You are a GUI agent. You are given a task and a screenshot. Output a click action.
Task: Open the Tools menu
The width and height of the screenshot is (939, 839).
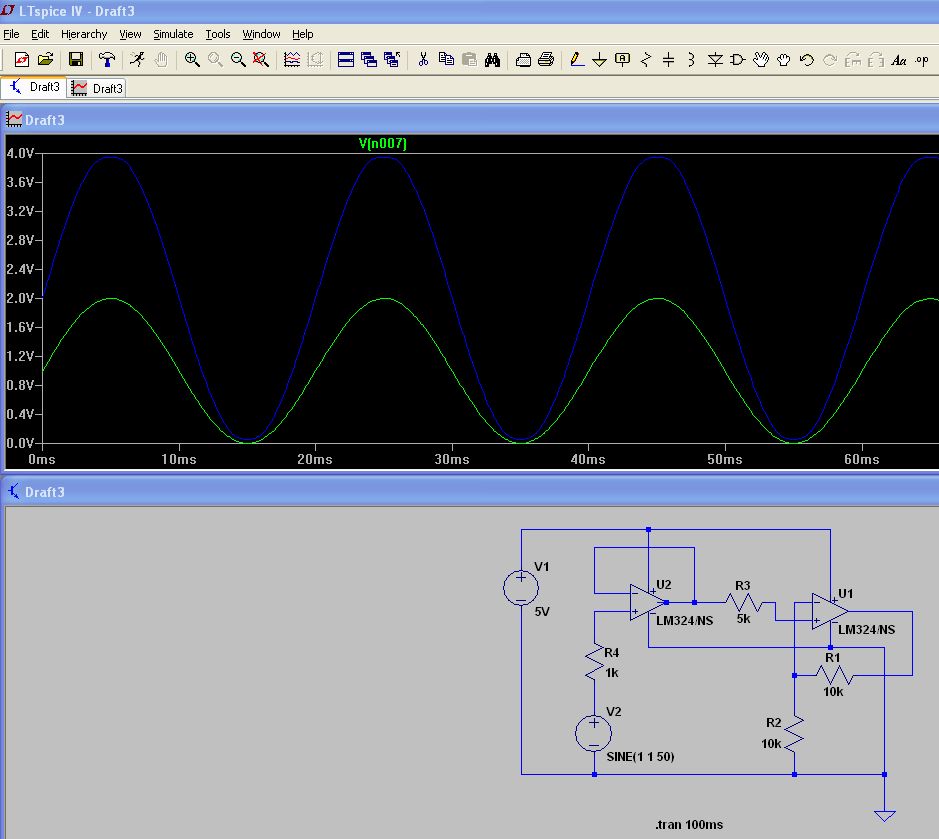coord(218,34)
